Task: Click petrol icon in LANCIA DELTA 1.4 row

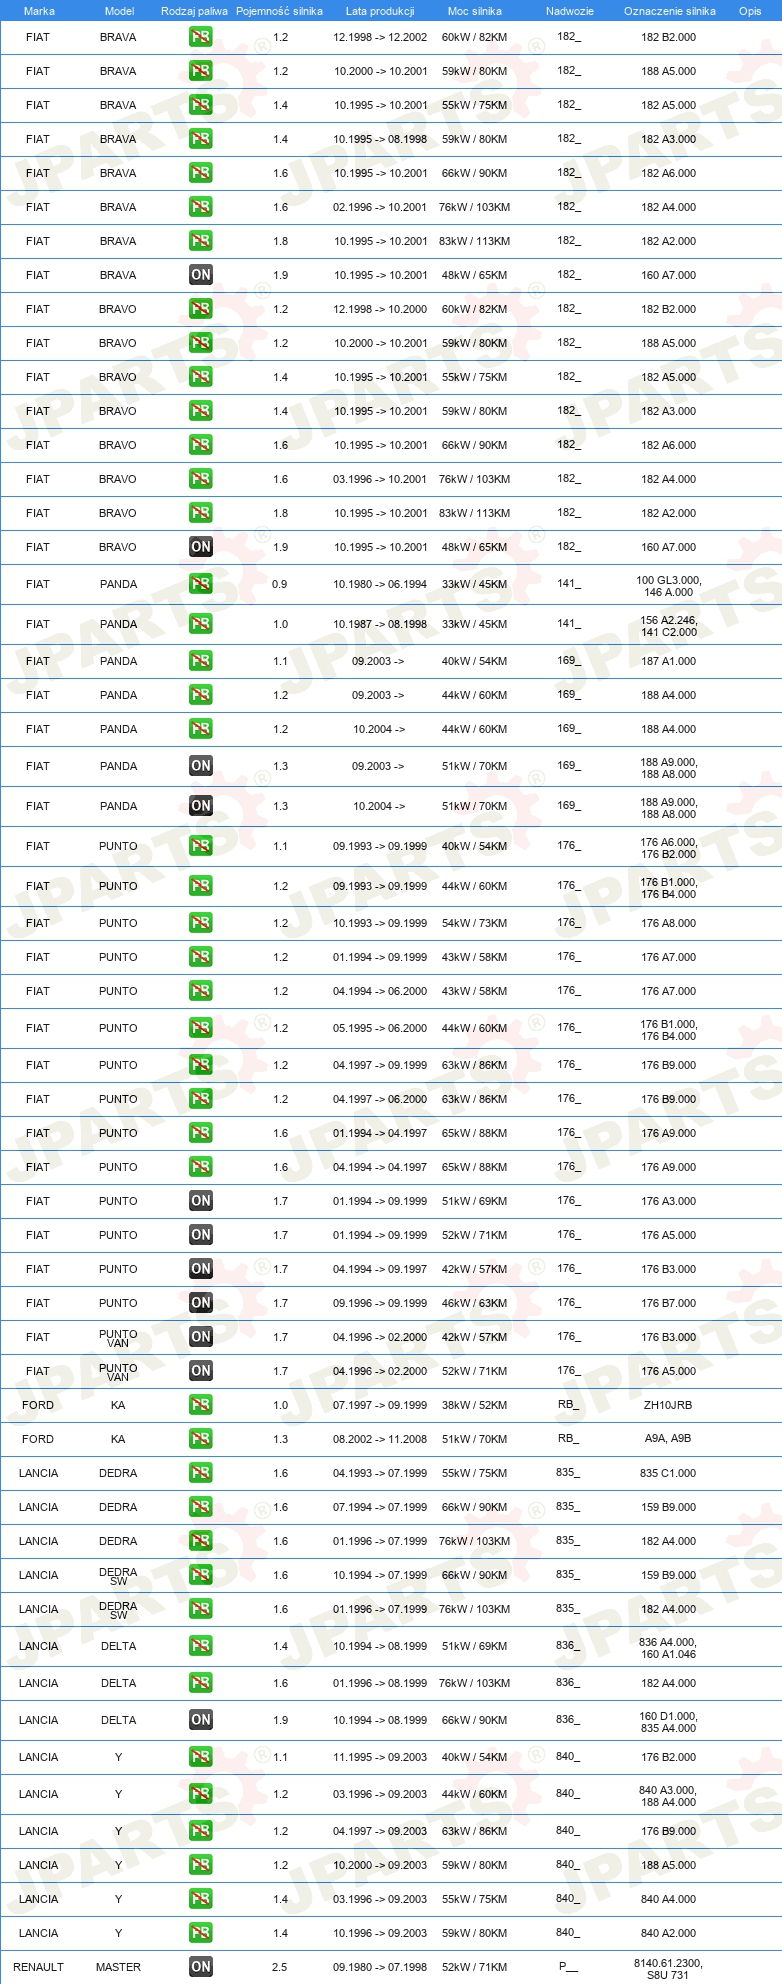Action: click(x=201, y=1646)
